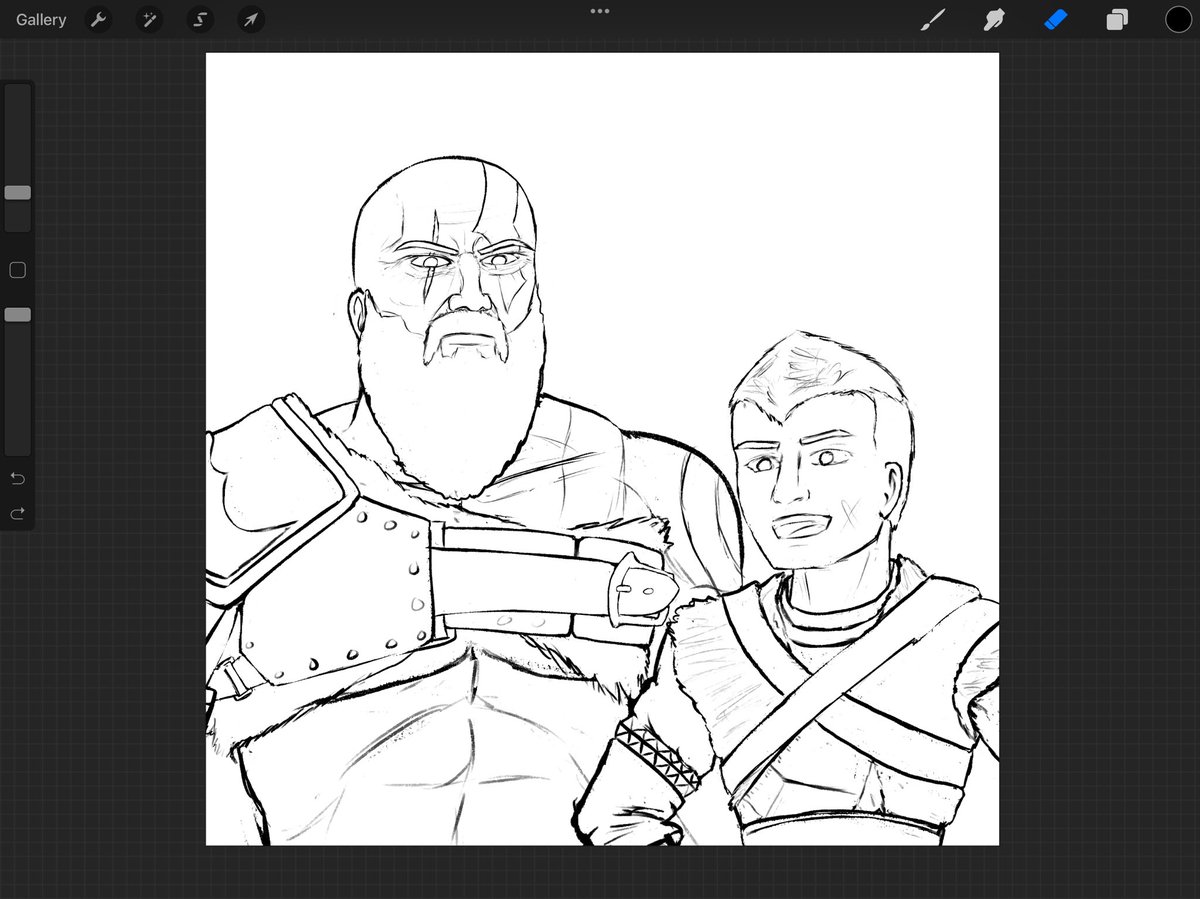1200x899 pixels.
Task: Select the Eraser tool
Action: (1056, 19)
